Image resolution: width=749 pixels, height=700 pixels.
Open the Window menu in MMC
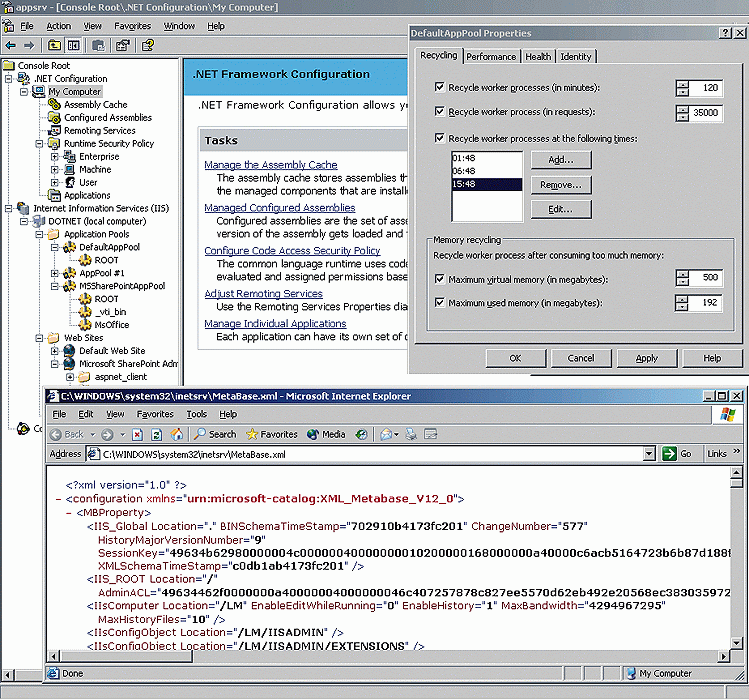(179, 26)
